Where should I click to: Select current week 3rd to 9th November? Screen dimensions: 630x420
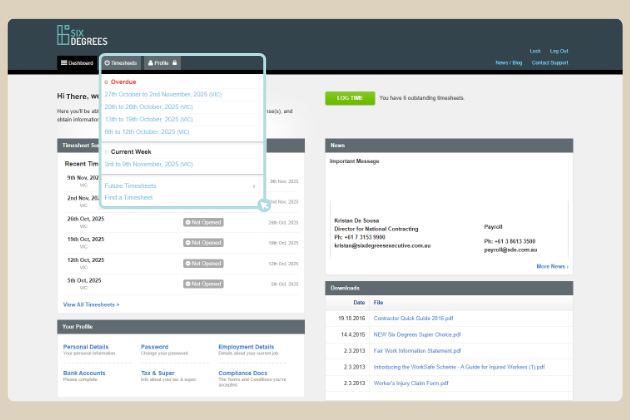click(149, 164)
